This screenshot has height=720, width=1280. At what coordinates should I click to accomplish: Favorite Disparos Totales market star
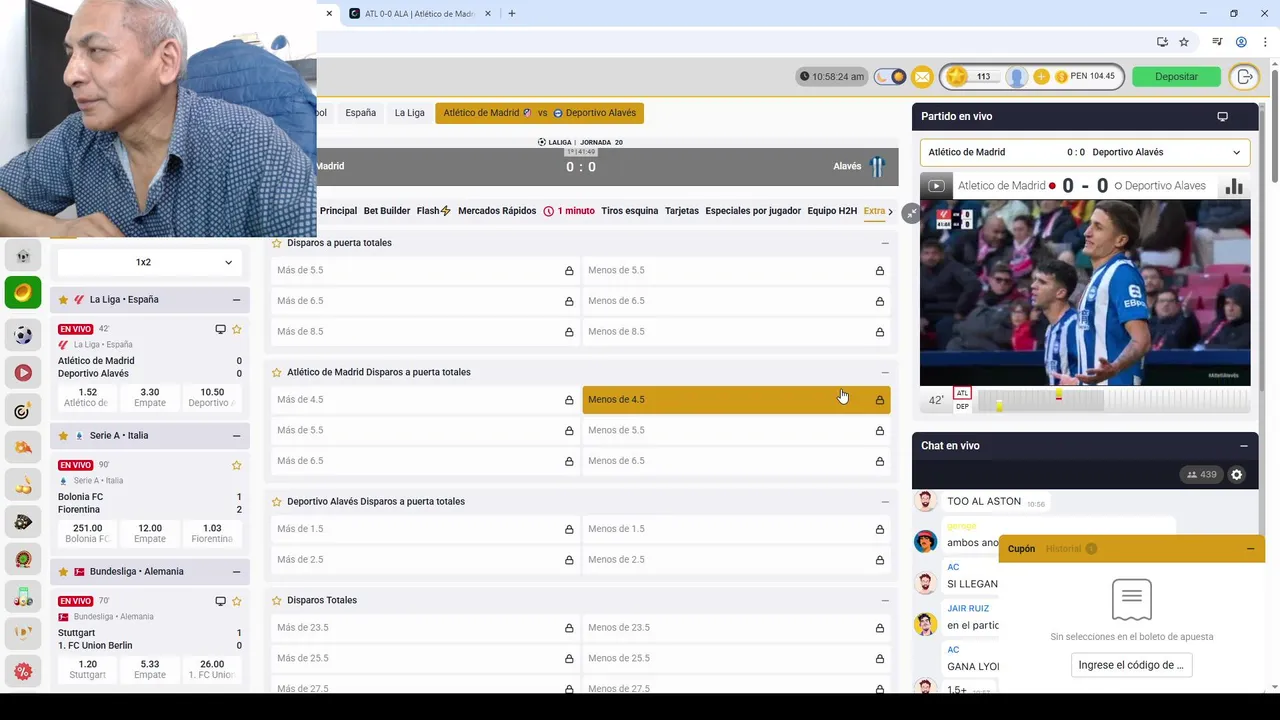pos(276,600)
